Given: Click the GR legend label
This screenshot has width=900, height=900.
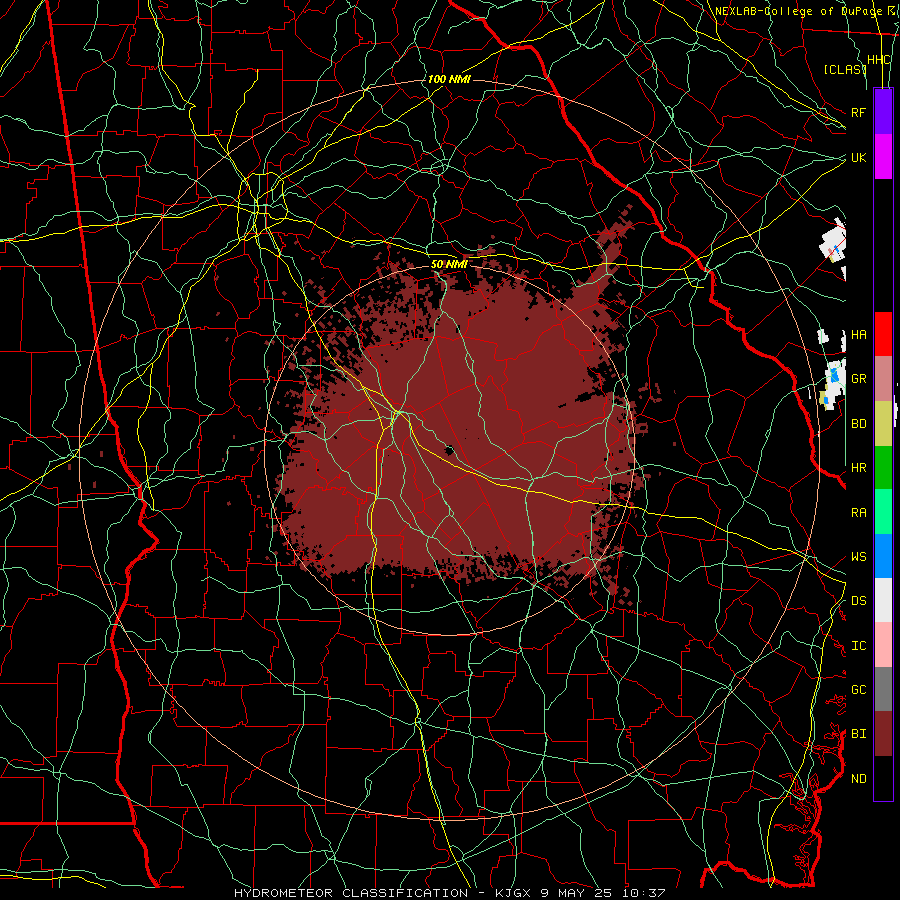Looking at the screenshot, I should [x=858, y=379].
